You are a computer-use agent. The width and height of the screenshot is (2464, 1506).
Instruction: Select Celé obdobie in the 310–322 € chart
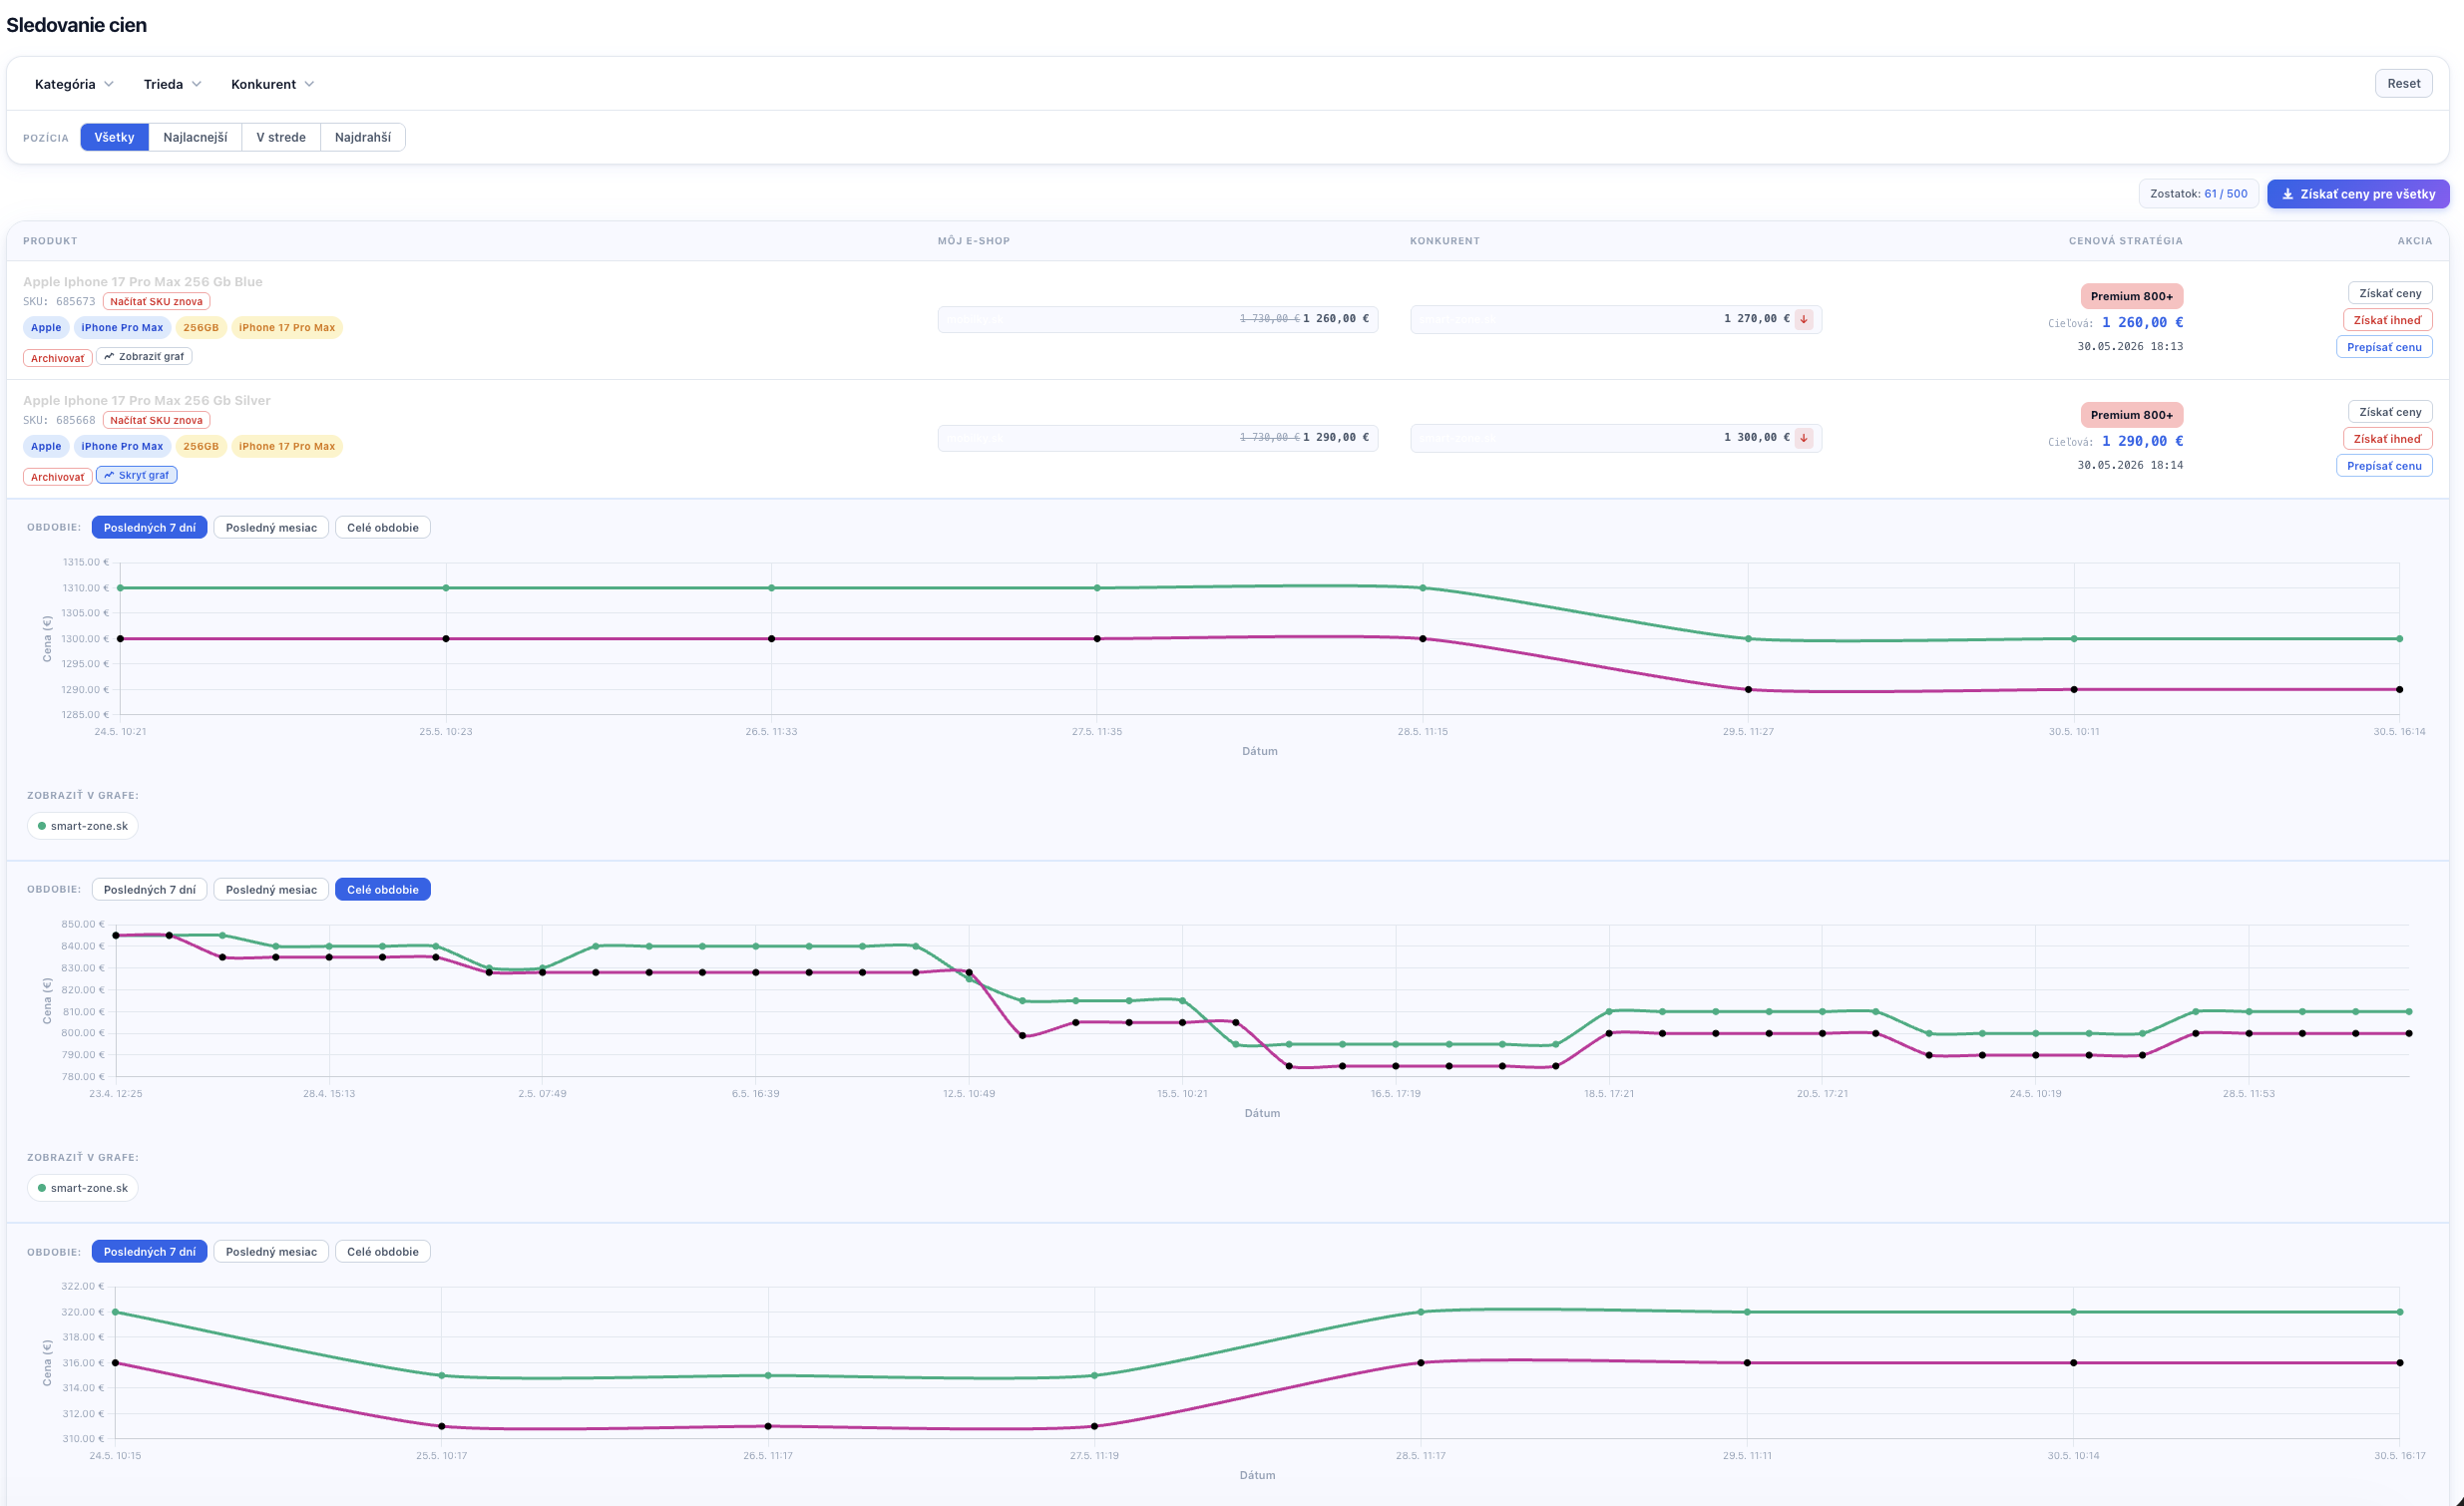click(x=383, y=1252)
